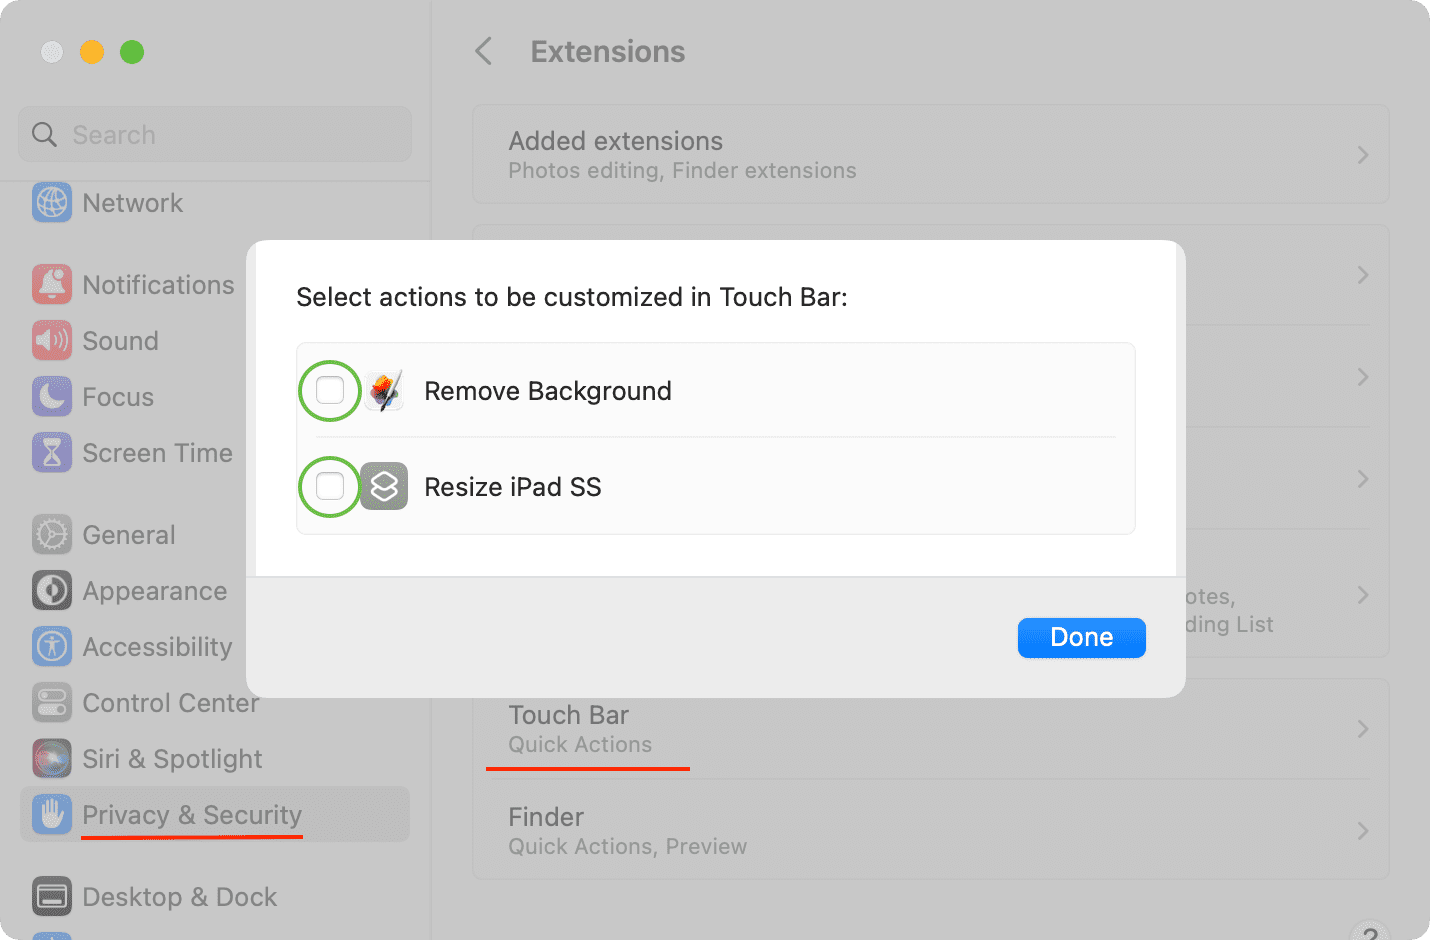Viewport: 1430px width, 940px height.
Task: Go back using the Extensions back arrow
Action: 484,51
